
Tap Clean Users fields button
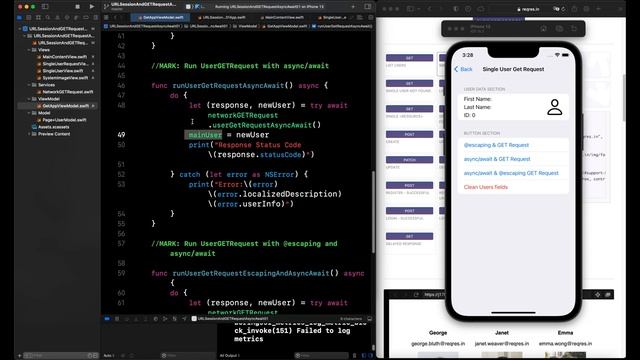[513, 187]
